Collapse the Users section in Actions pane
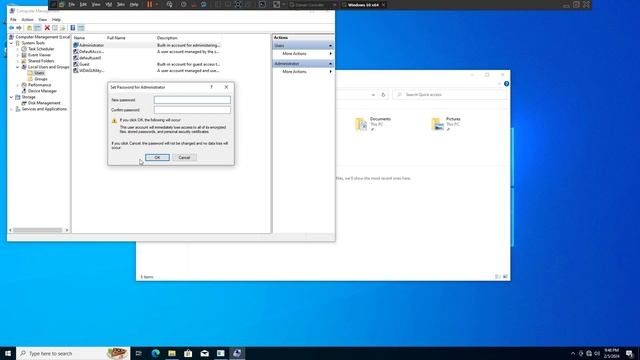This screenshot has width=640, height=360. 330,46
